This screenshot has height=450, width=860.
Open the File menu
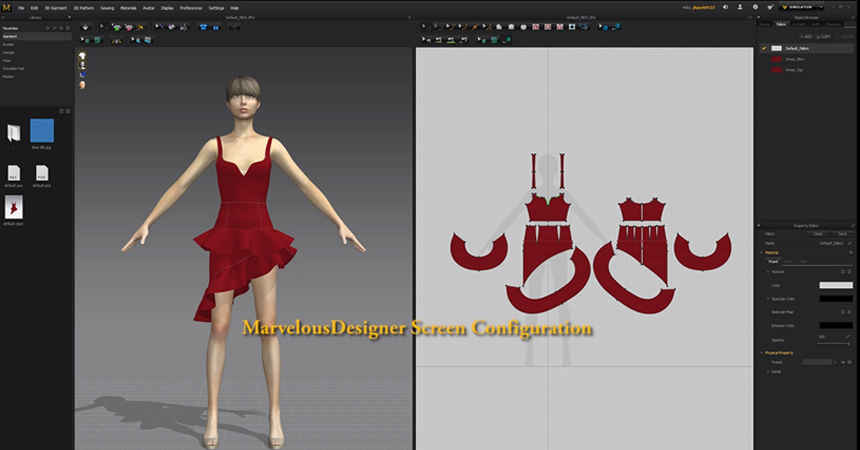pyautogui.click(x=22, y=7)
